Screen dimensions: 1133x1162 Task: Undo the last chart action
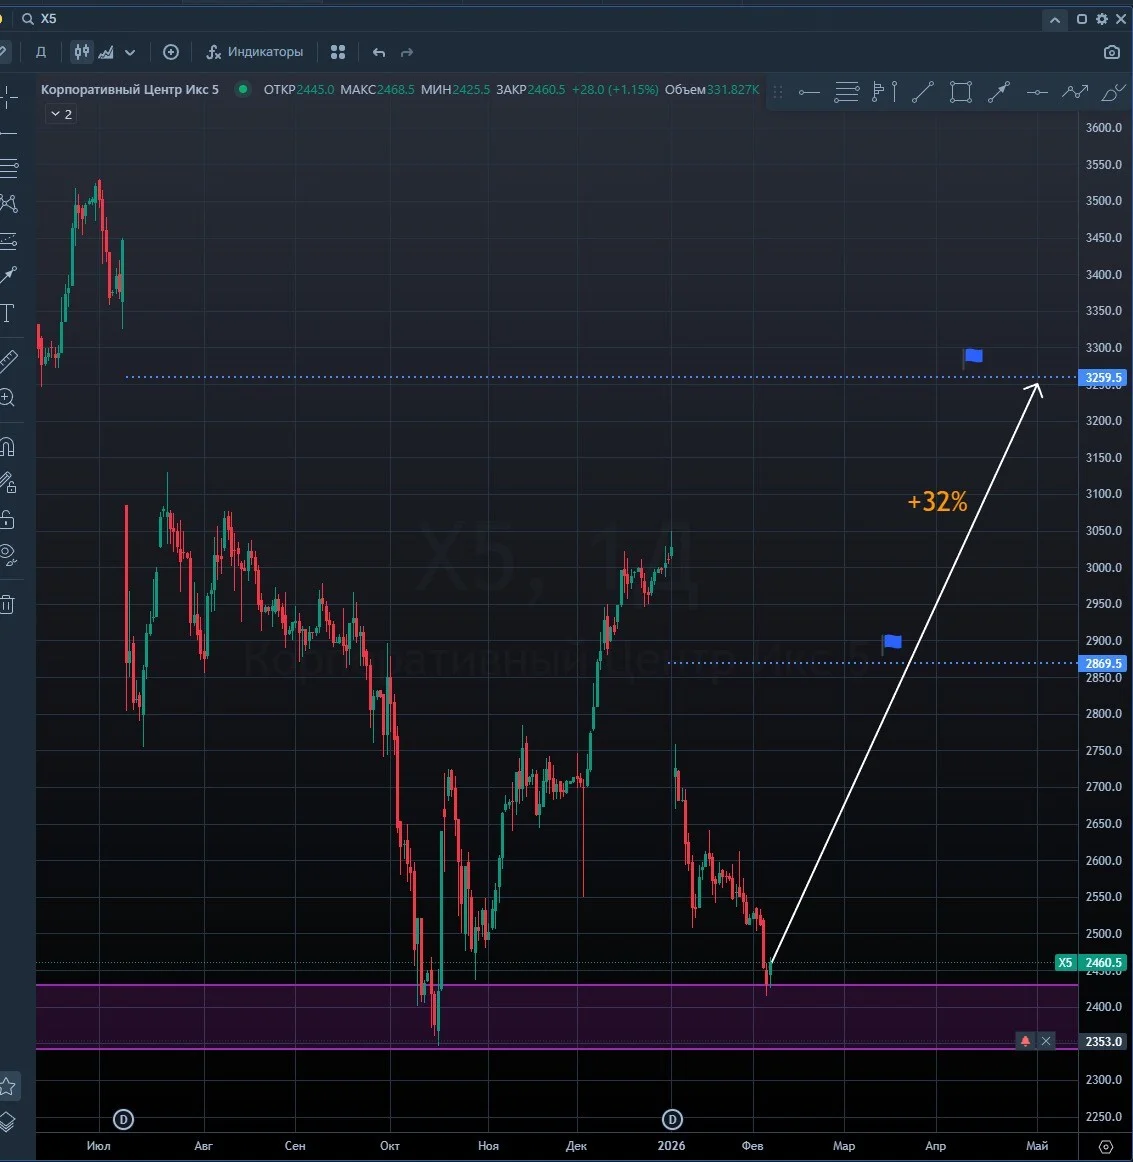(x=379, y=53)
